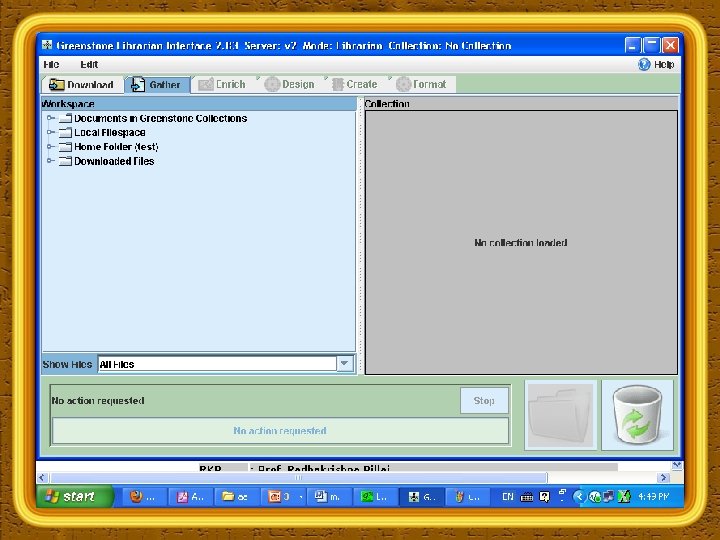Select 'Home Folder (test)' tree row

click(x=116, y=147)
